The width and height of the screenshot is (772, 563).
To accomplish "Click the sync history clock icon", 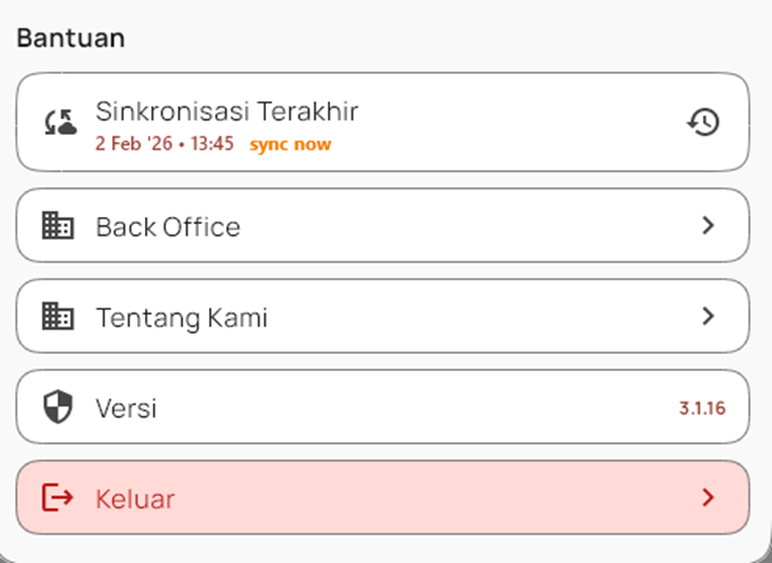I will point(704,122).
